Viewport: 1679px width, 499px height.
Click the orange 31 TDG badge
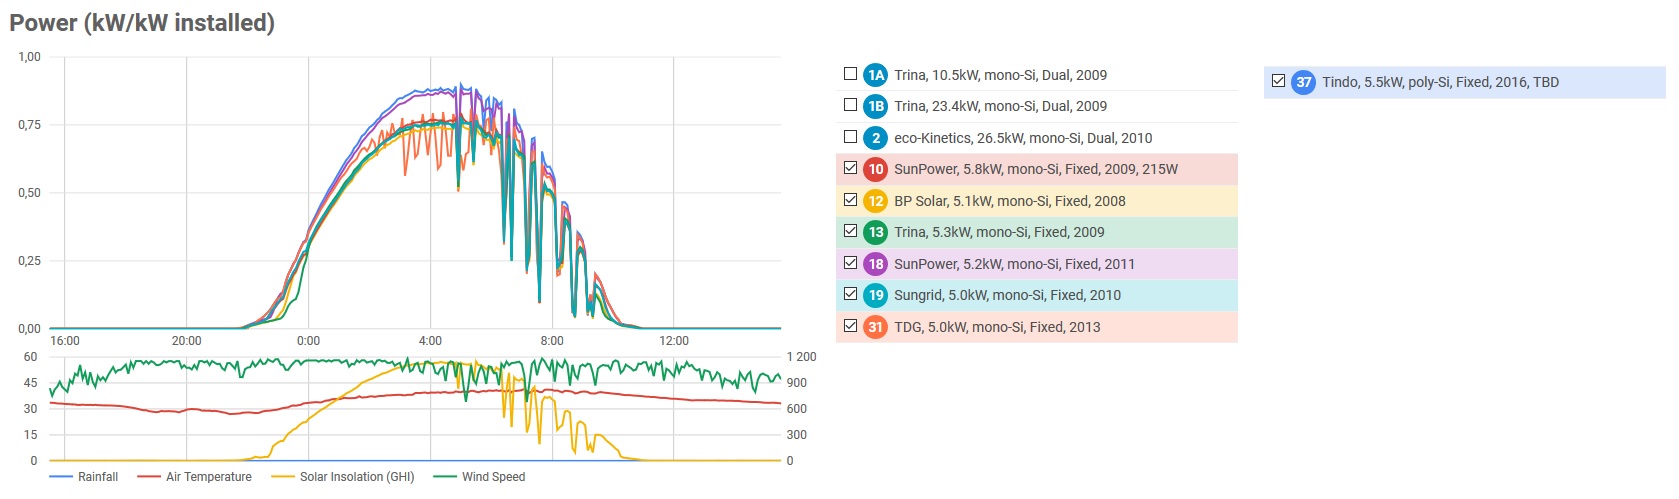coord(876,327)
